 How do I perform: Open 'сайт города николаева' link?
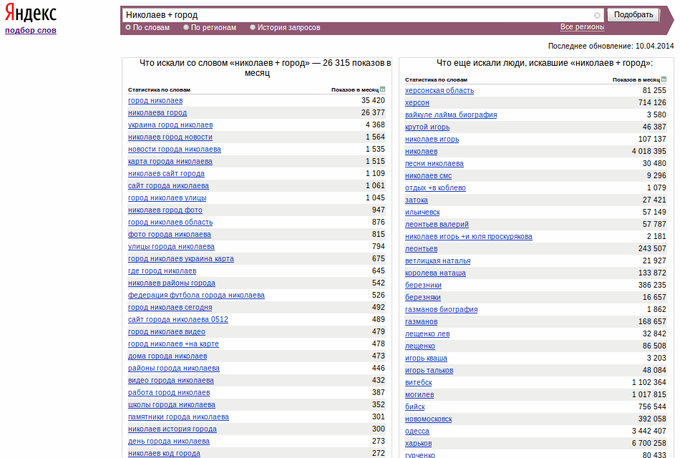tap(168, 186)
